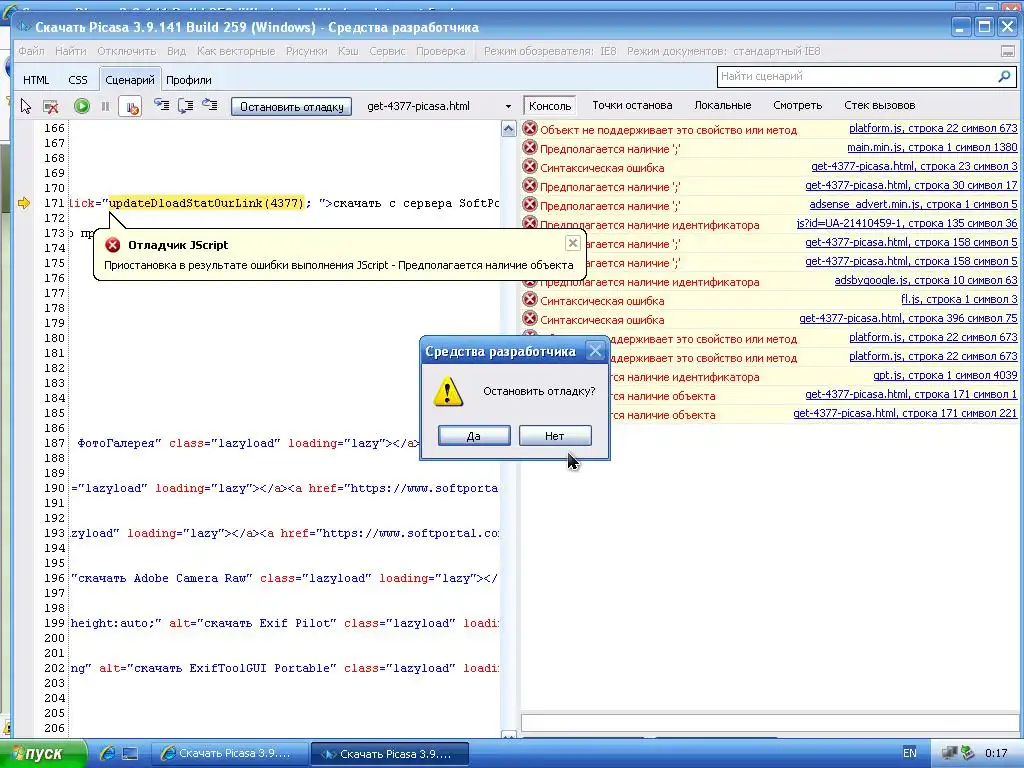Click the console command input field
Viewport: 1024px width, 768px height.
tap(769, 723)
